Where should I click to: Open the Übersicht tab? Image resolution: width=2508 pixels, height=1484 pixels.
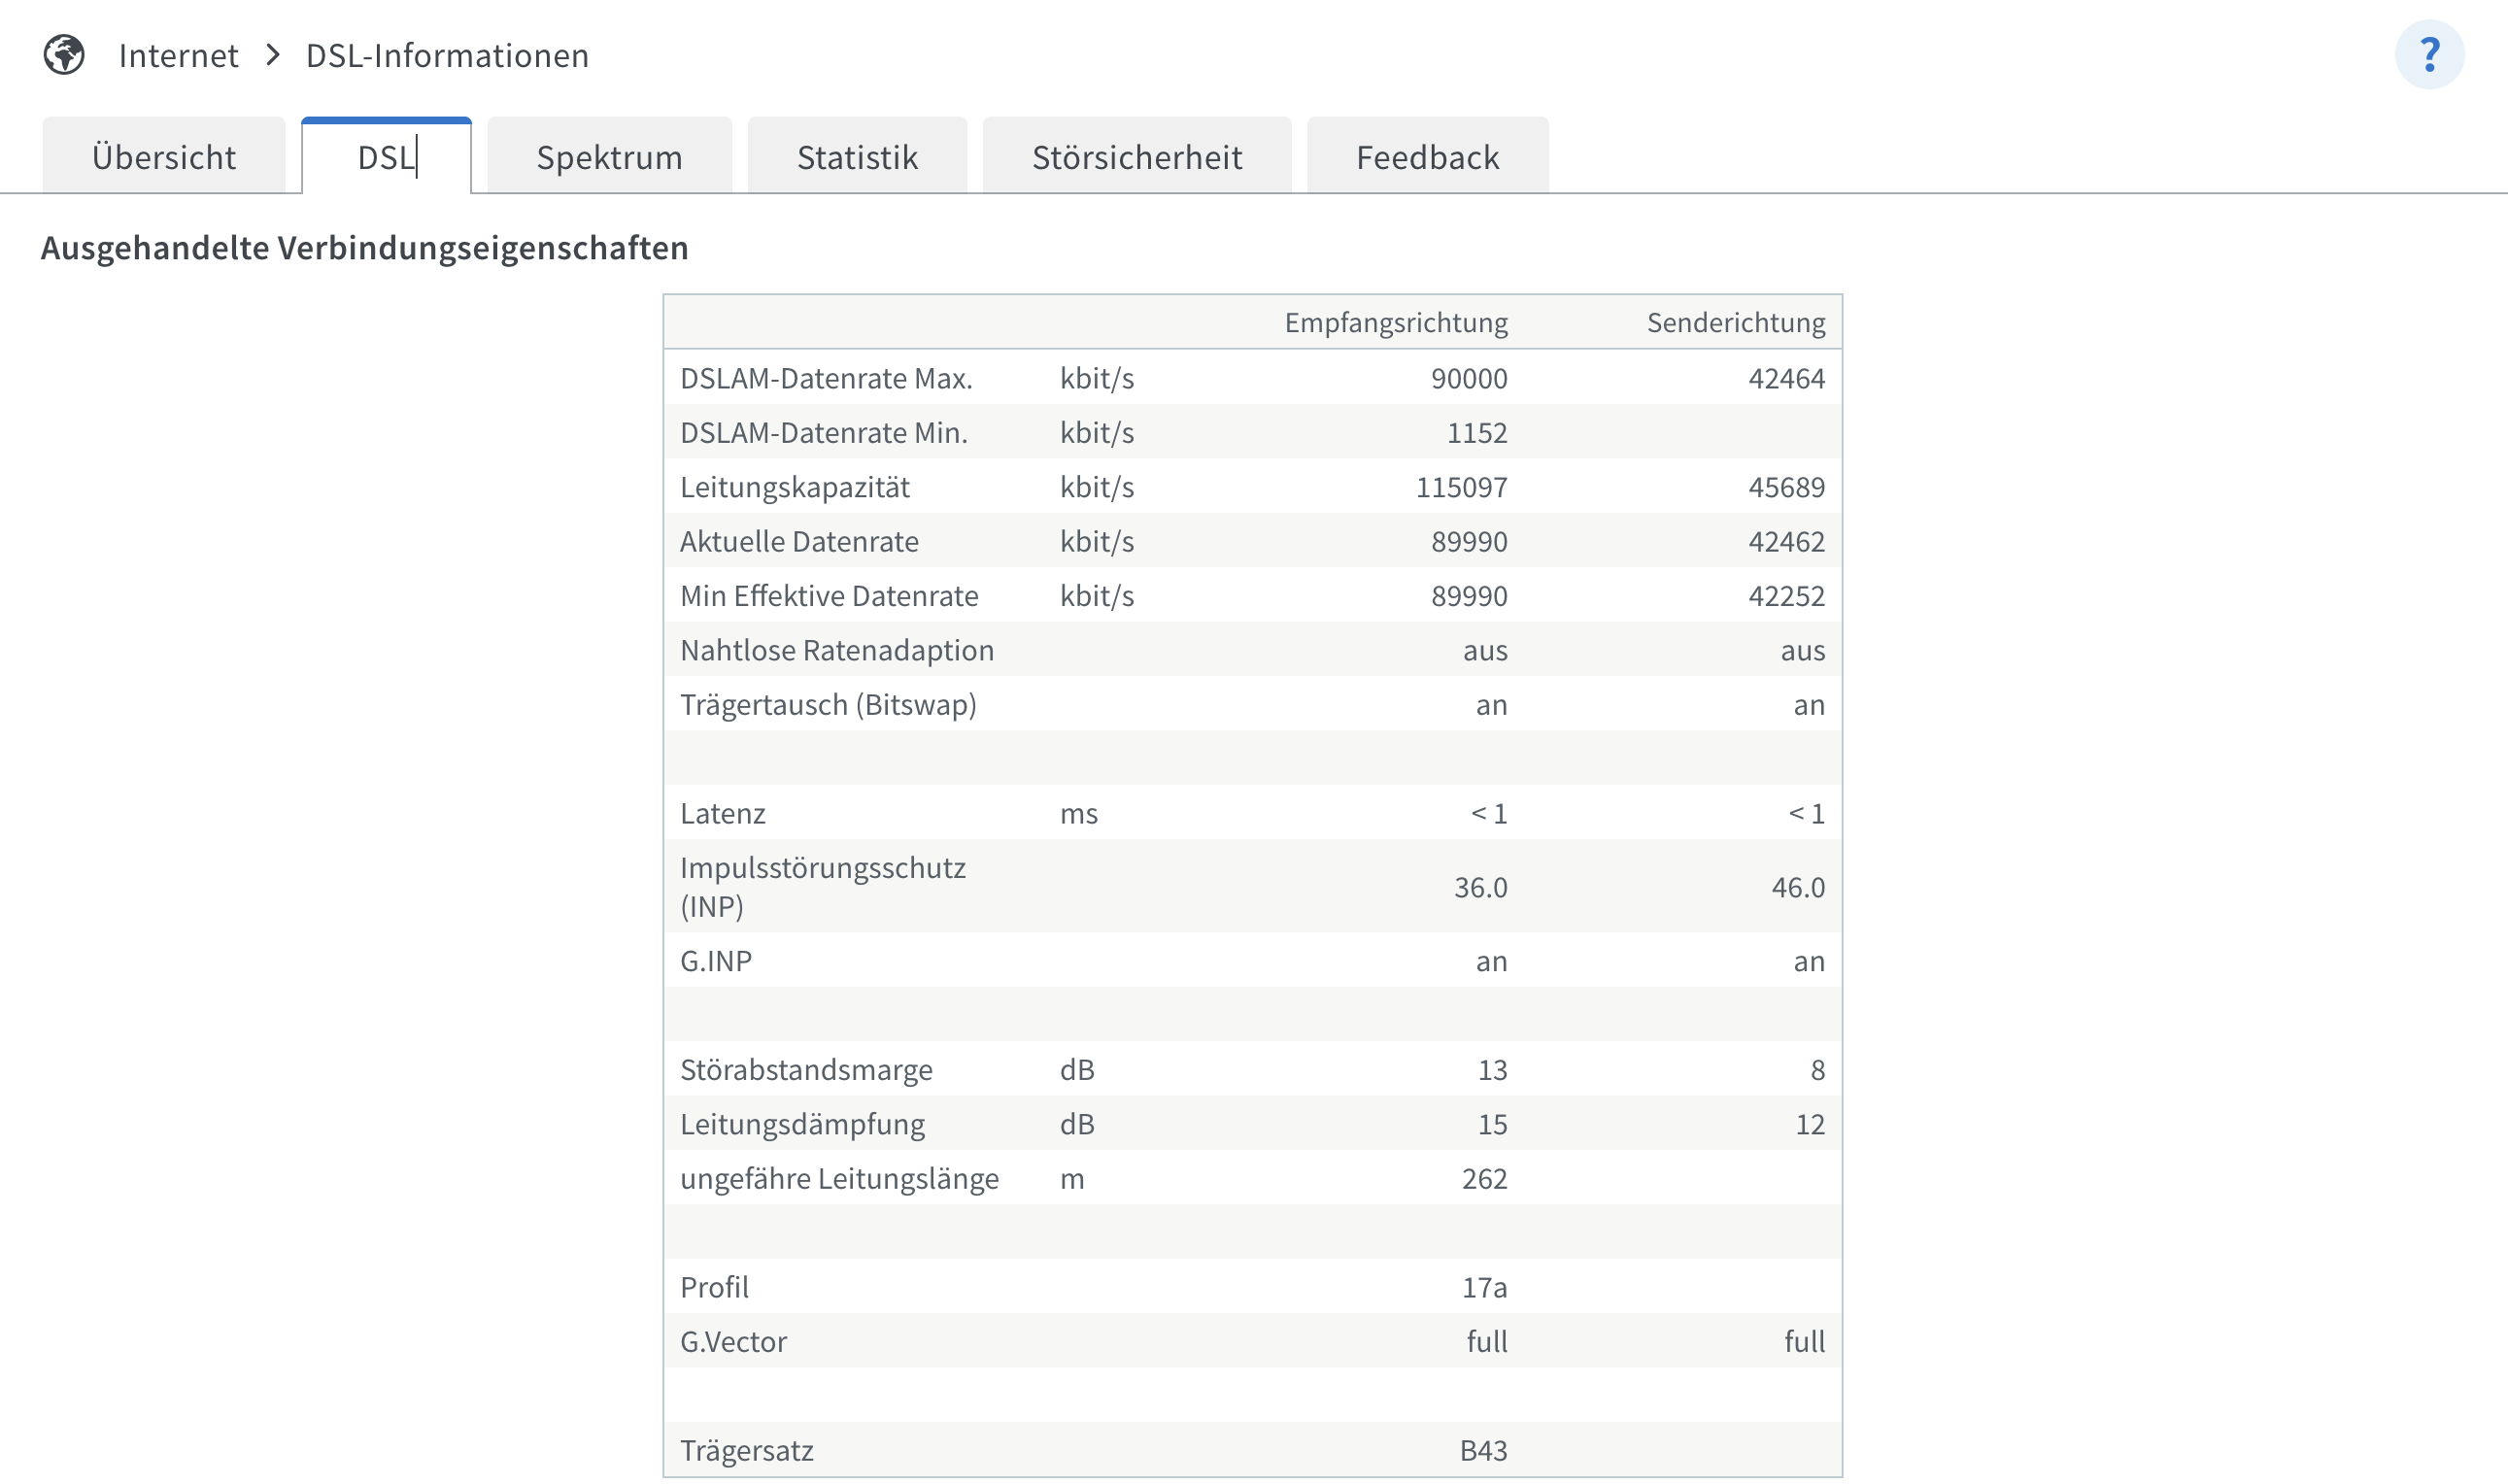(163, 157)
